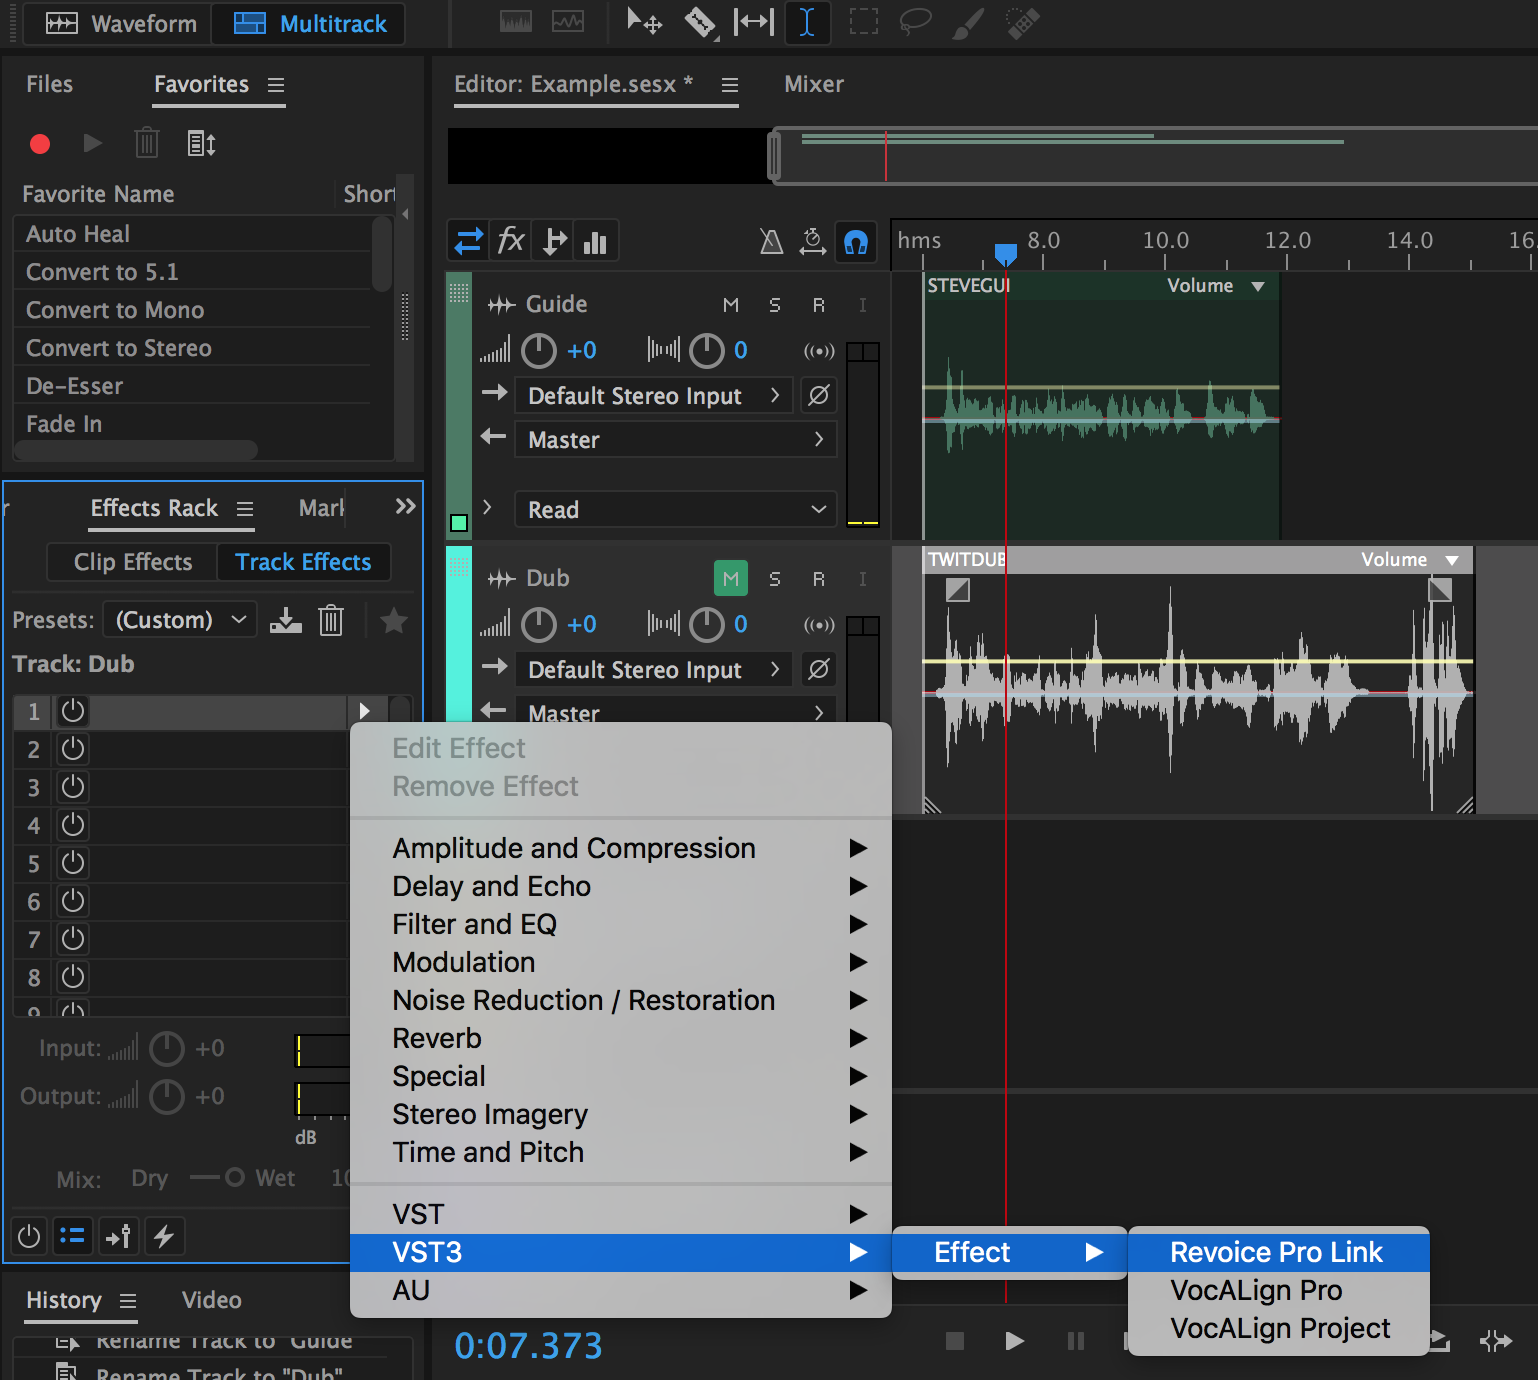This screenshot has height=1380, width=1538.
Task: Switch to the Mixer tab
Action: tap(813, 84)
